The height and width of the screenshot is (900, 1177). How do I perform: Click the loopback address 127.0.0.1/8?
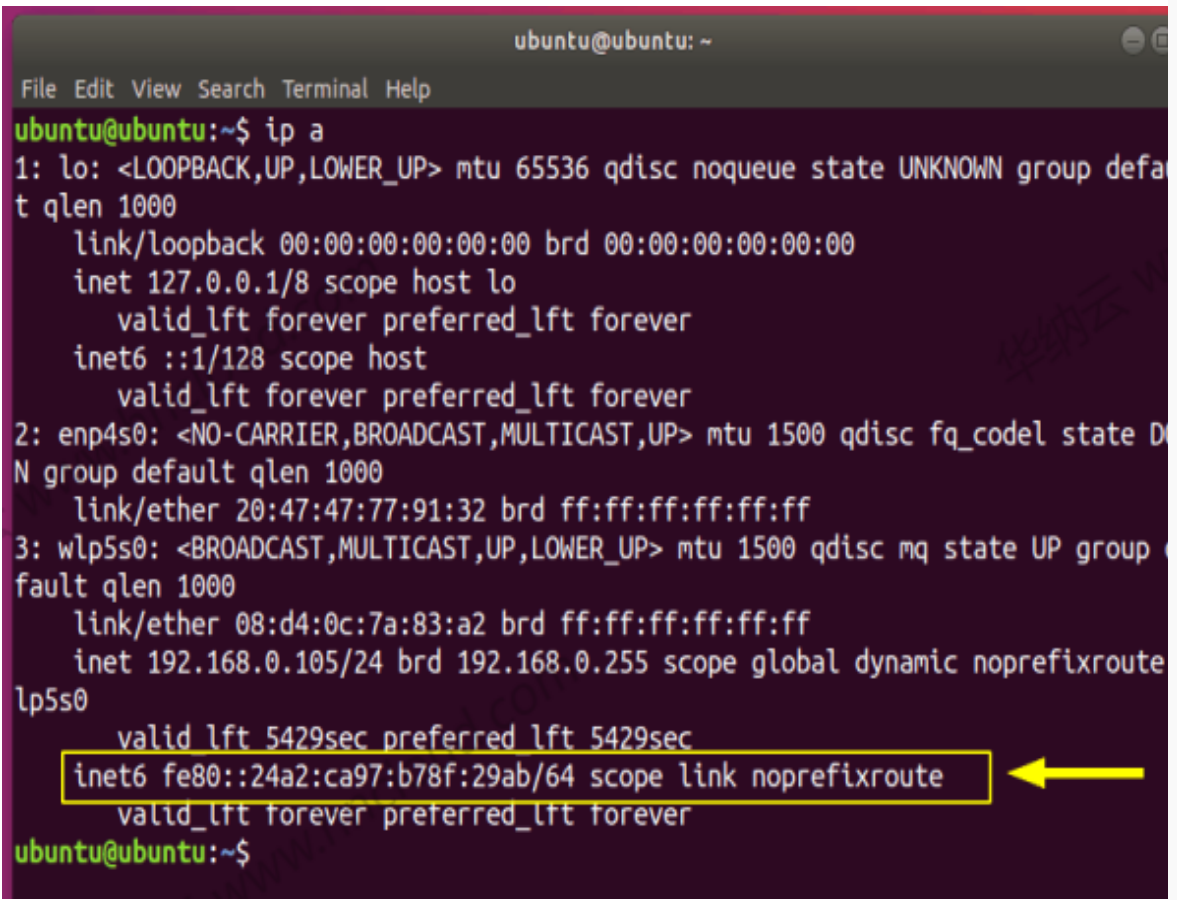tap(228, 283)
